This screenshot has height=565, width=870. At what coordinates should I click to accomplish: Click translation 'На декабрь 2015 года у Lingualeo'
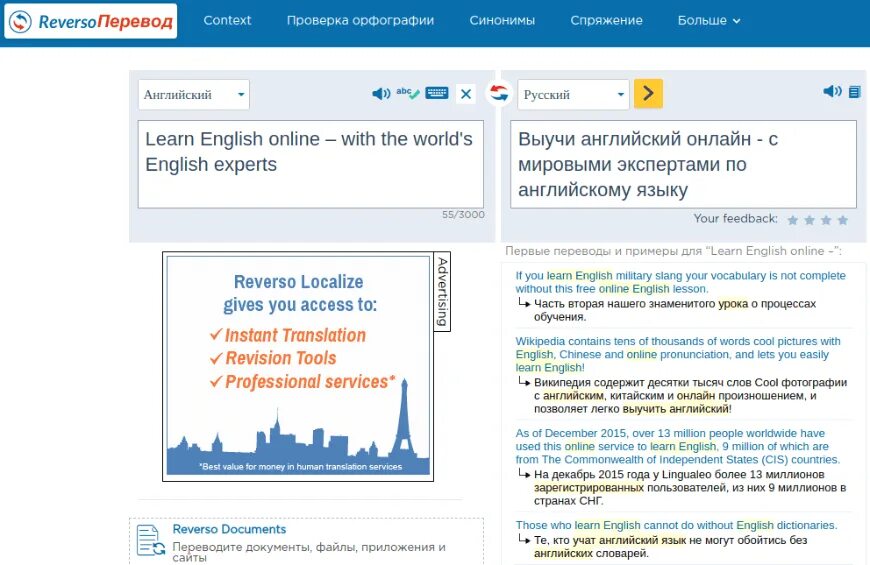point(690,487)
